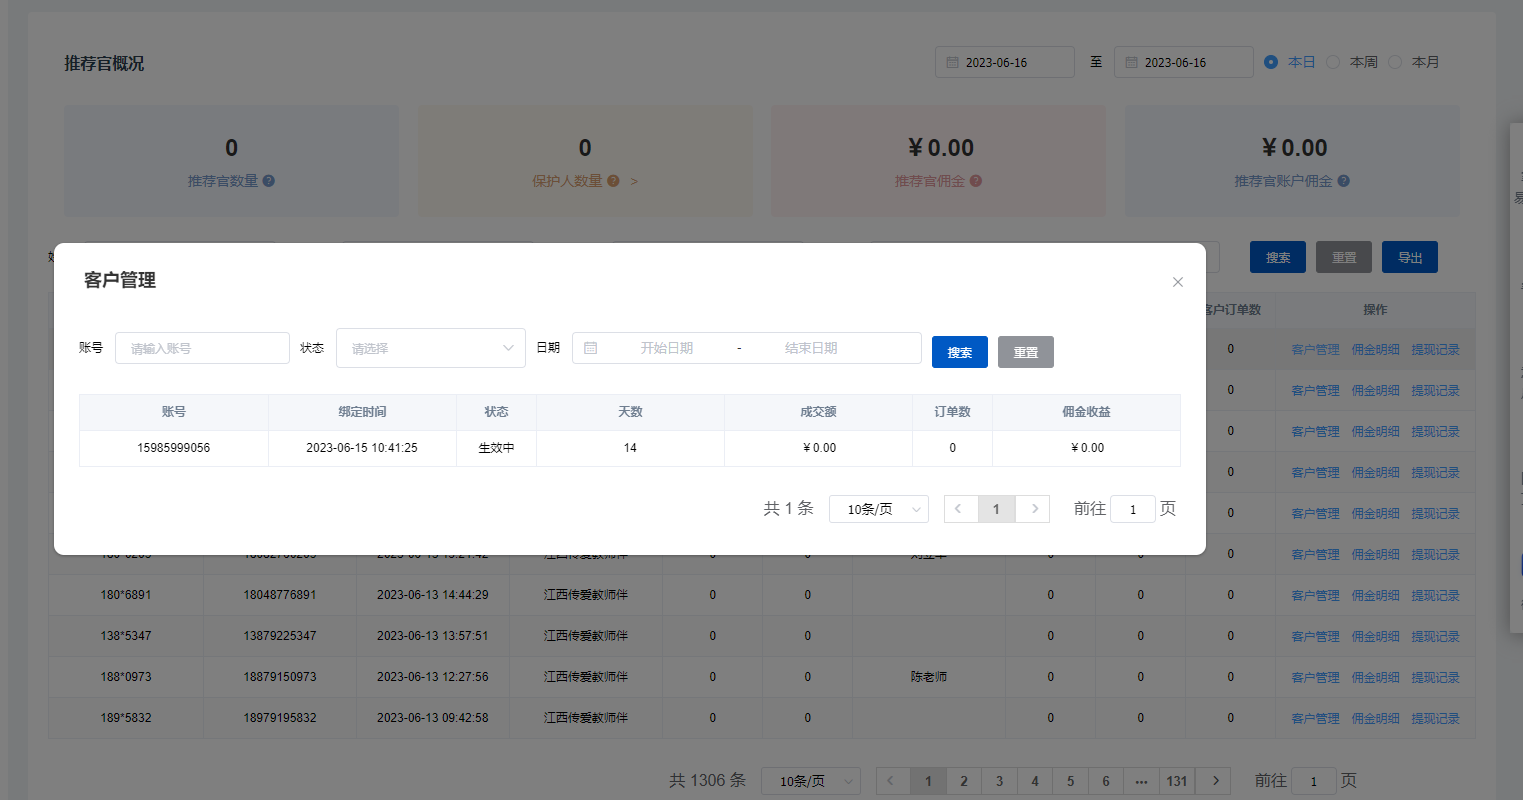The width and height of the screenshot is (1523, 800).
Task: Click previous page arrow in main pagination
Action: pos(891,781)
